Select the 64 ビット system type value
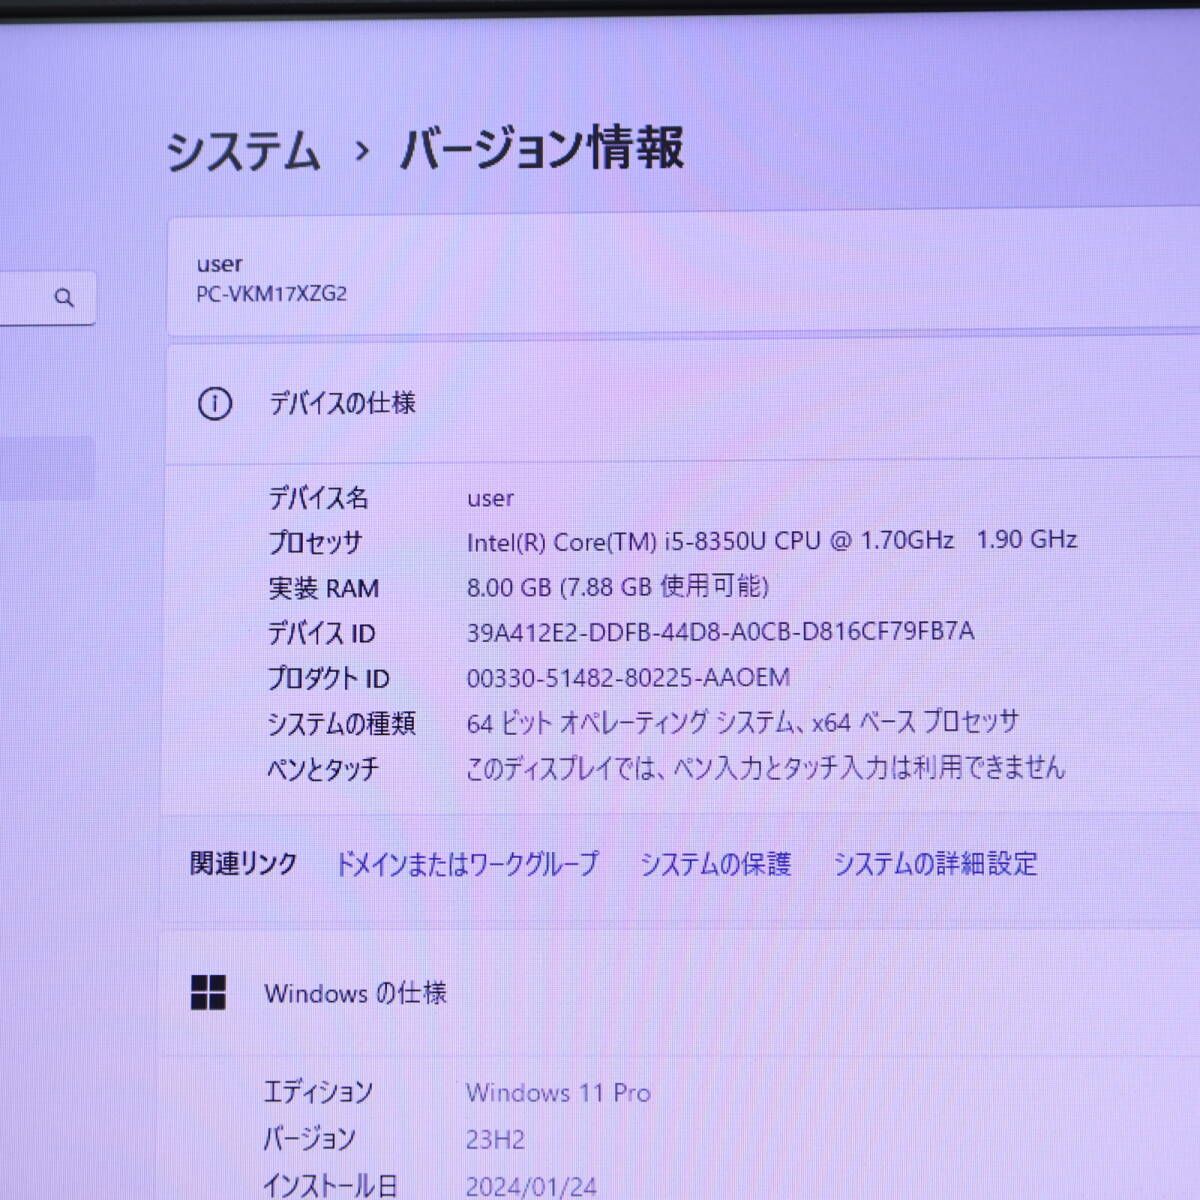The height and width of the screenshot is (1200, 1200). (x=742, y=722)
